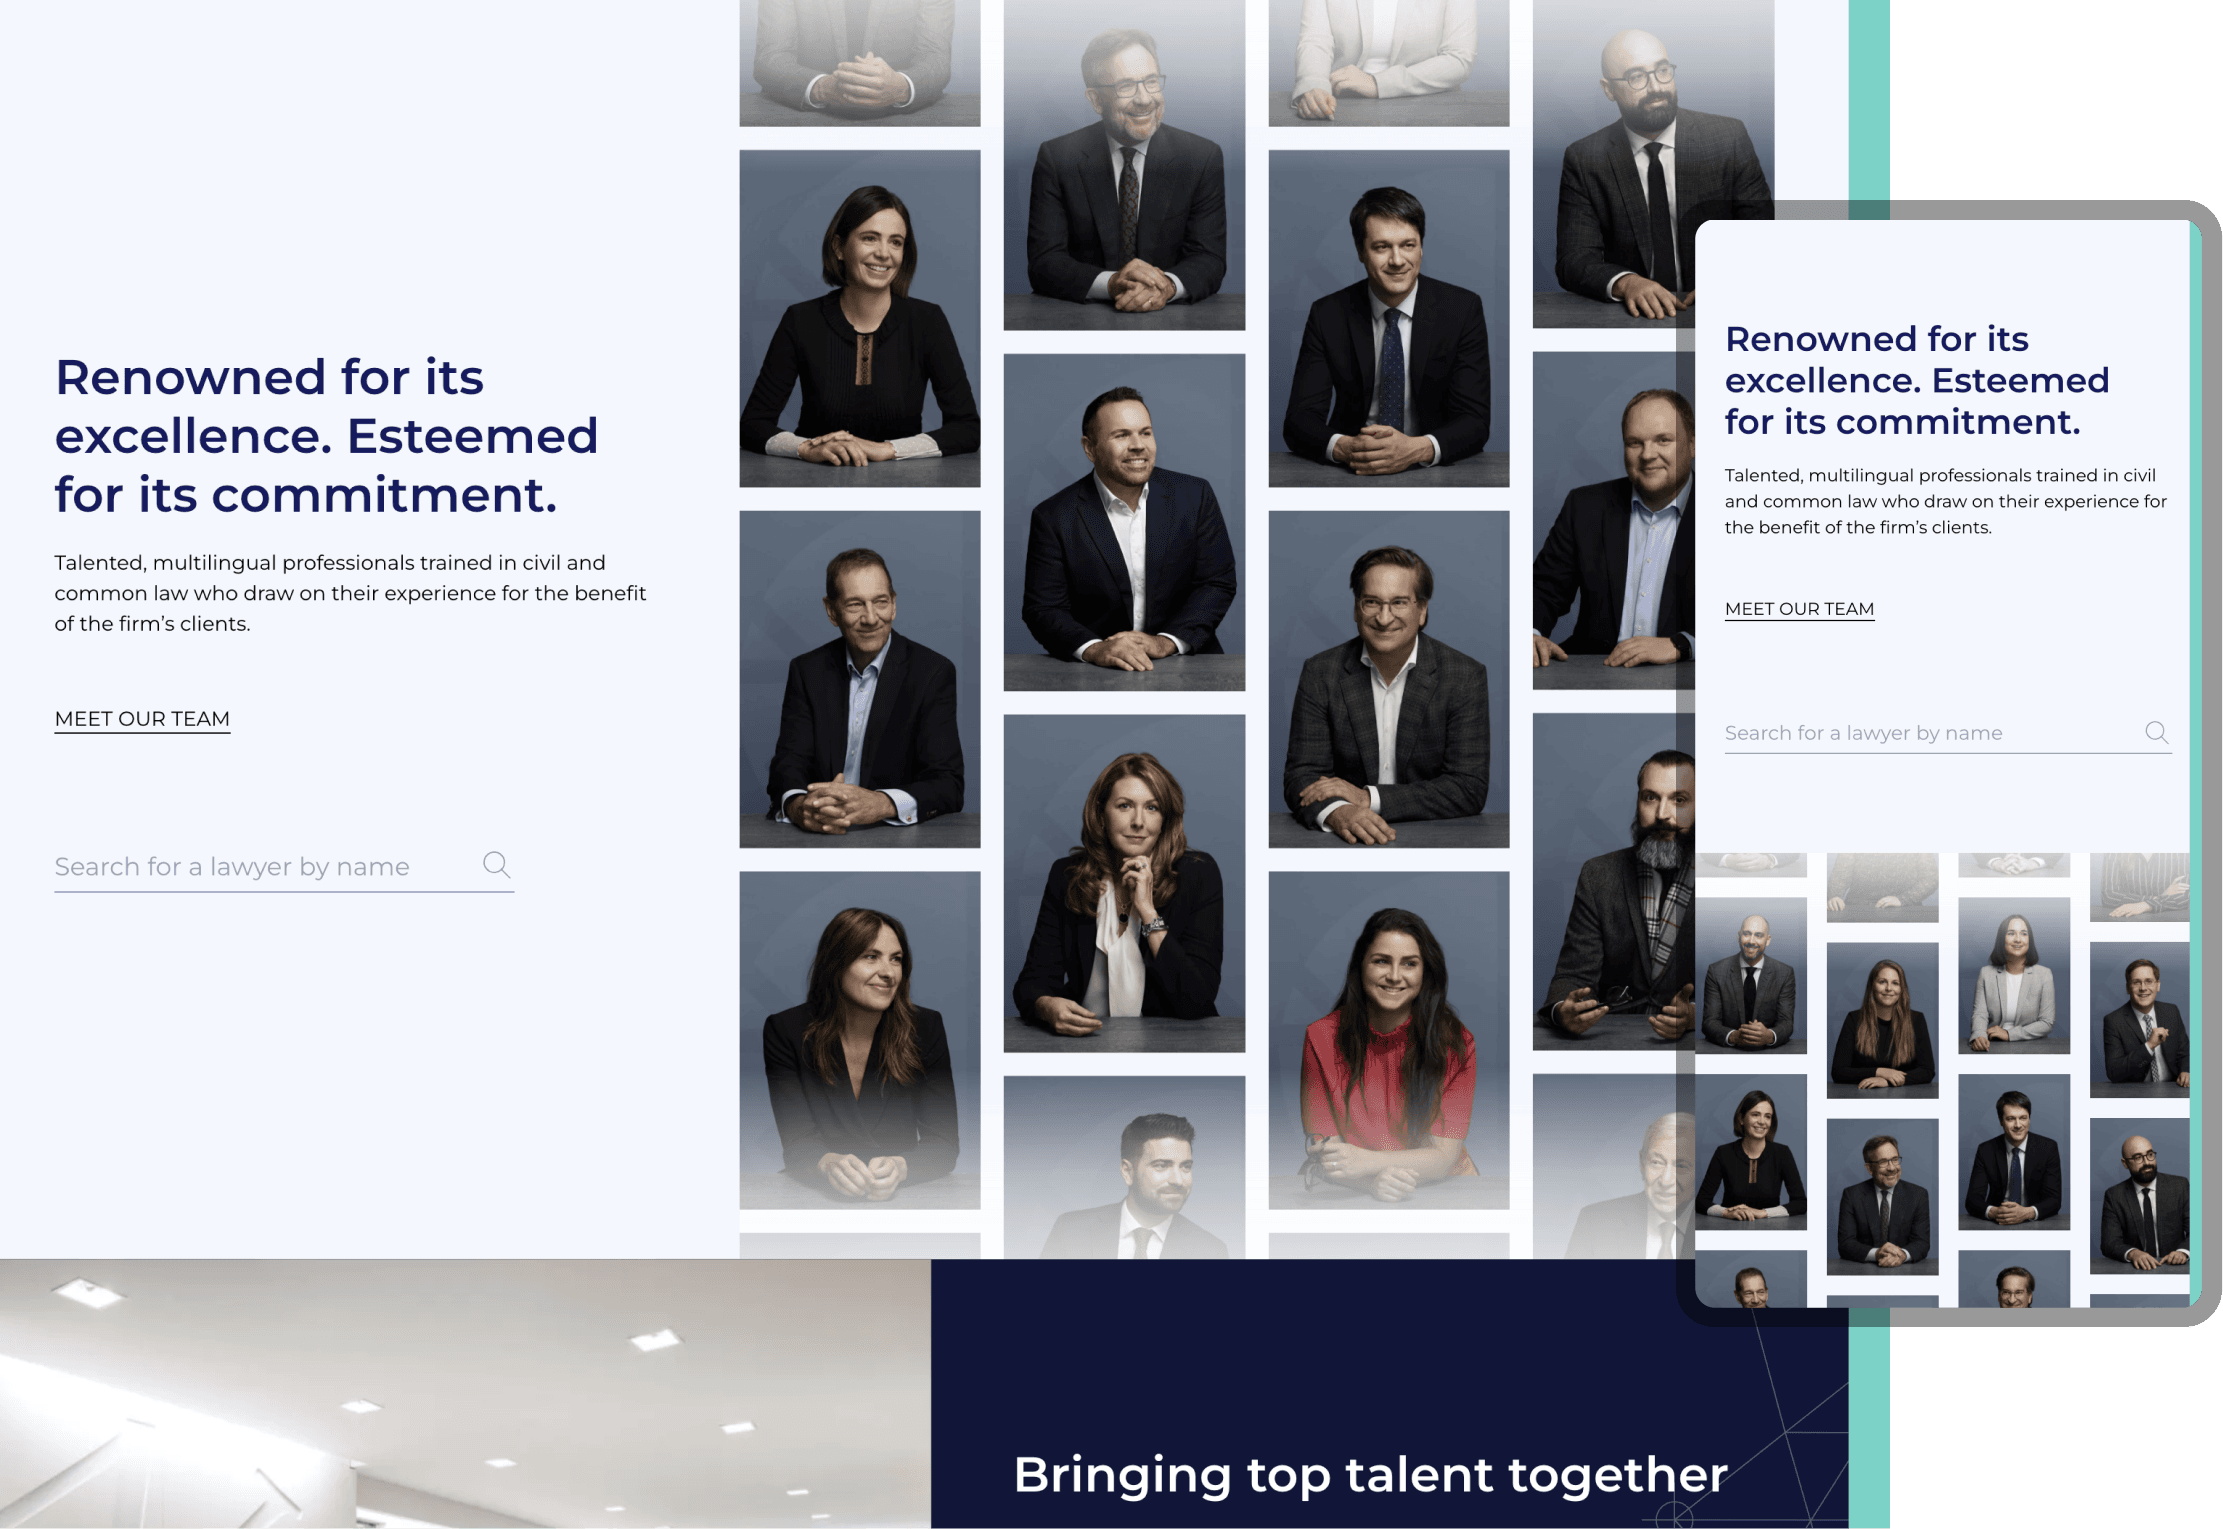Focus the tablet lawyer name search field
This screenshot has height=1529, width=2223.
pyautogui.click(x=1948, y=733)
